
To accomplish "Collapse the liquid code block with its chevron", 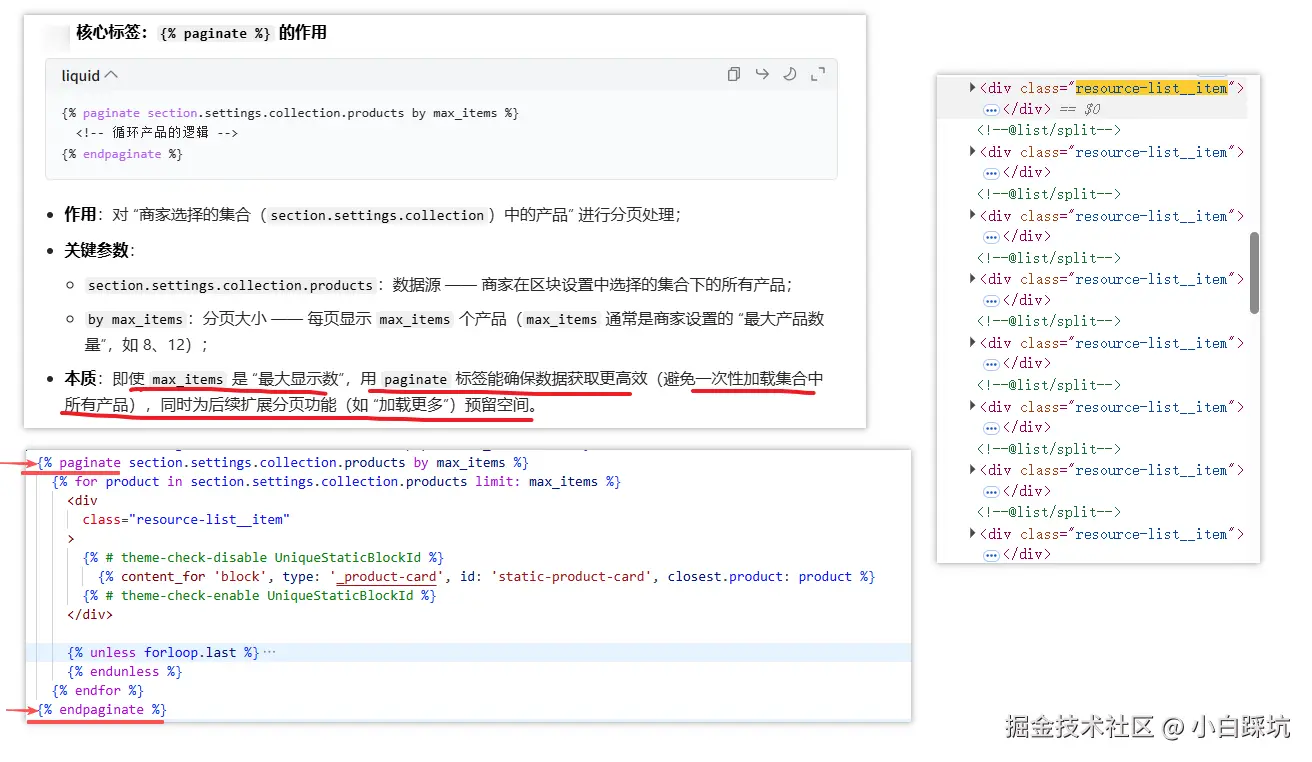I will click(x=111, y=75).
